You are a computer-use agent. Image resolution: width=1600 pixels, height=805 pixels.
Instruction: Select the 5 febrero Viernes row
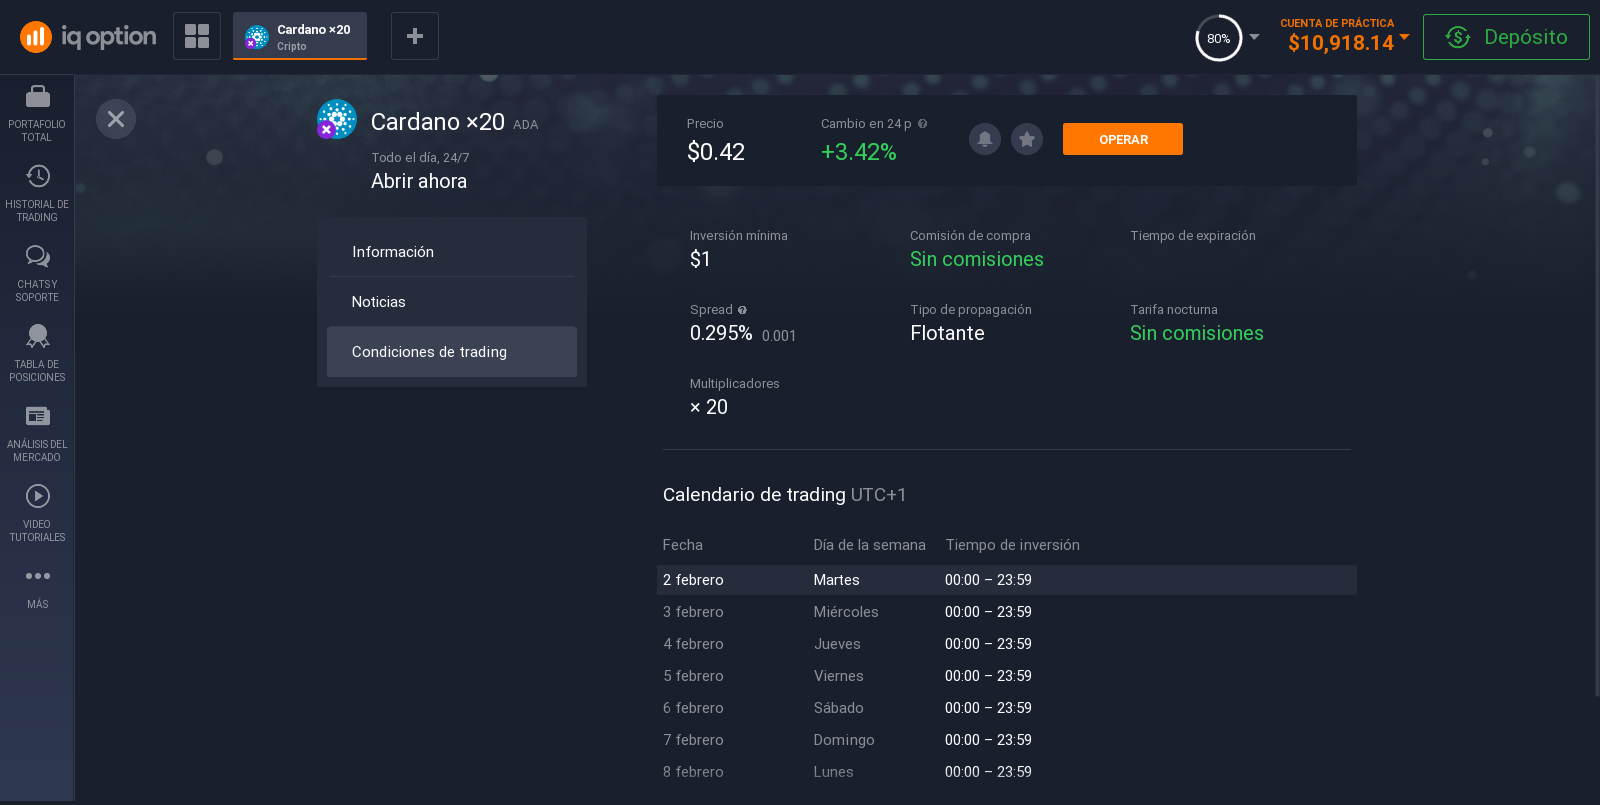click(1007, 676)
